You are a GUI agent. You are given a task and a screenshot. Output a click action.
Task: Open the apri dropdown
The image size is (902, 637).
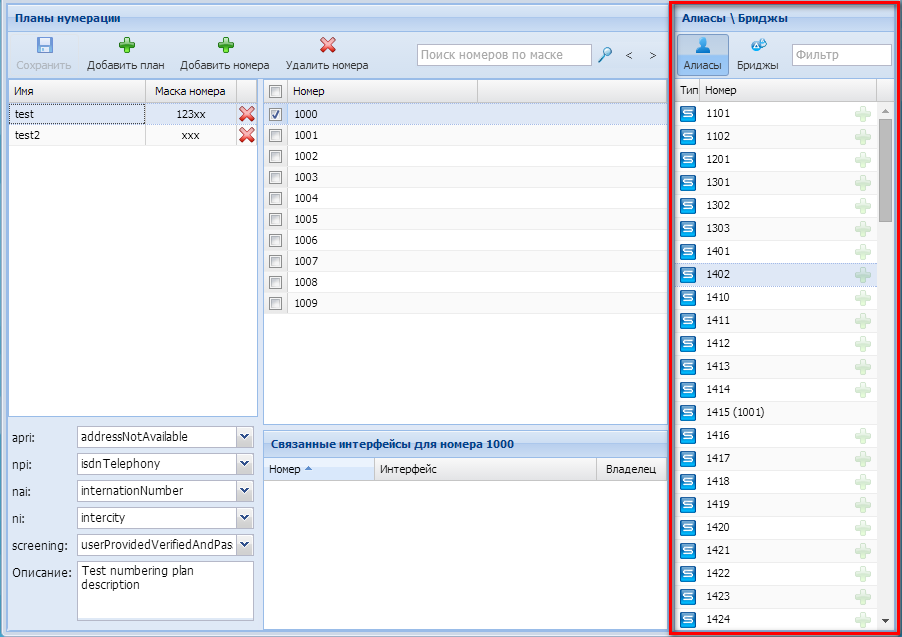(245, 437)
